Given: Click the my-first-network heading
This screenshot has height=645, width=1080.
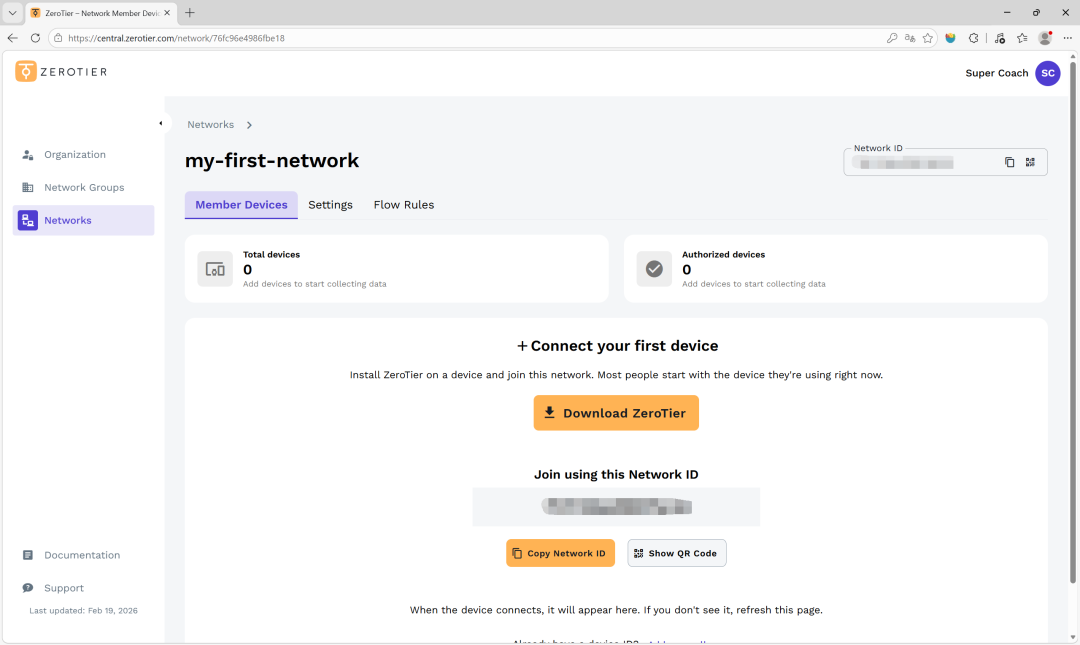Looking at the screenshot, I should coord(272,161).
